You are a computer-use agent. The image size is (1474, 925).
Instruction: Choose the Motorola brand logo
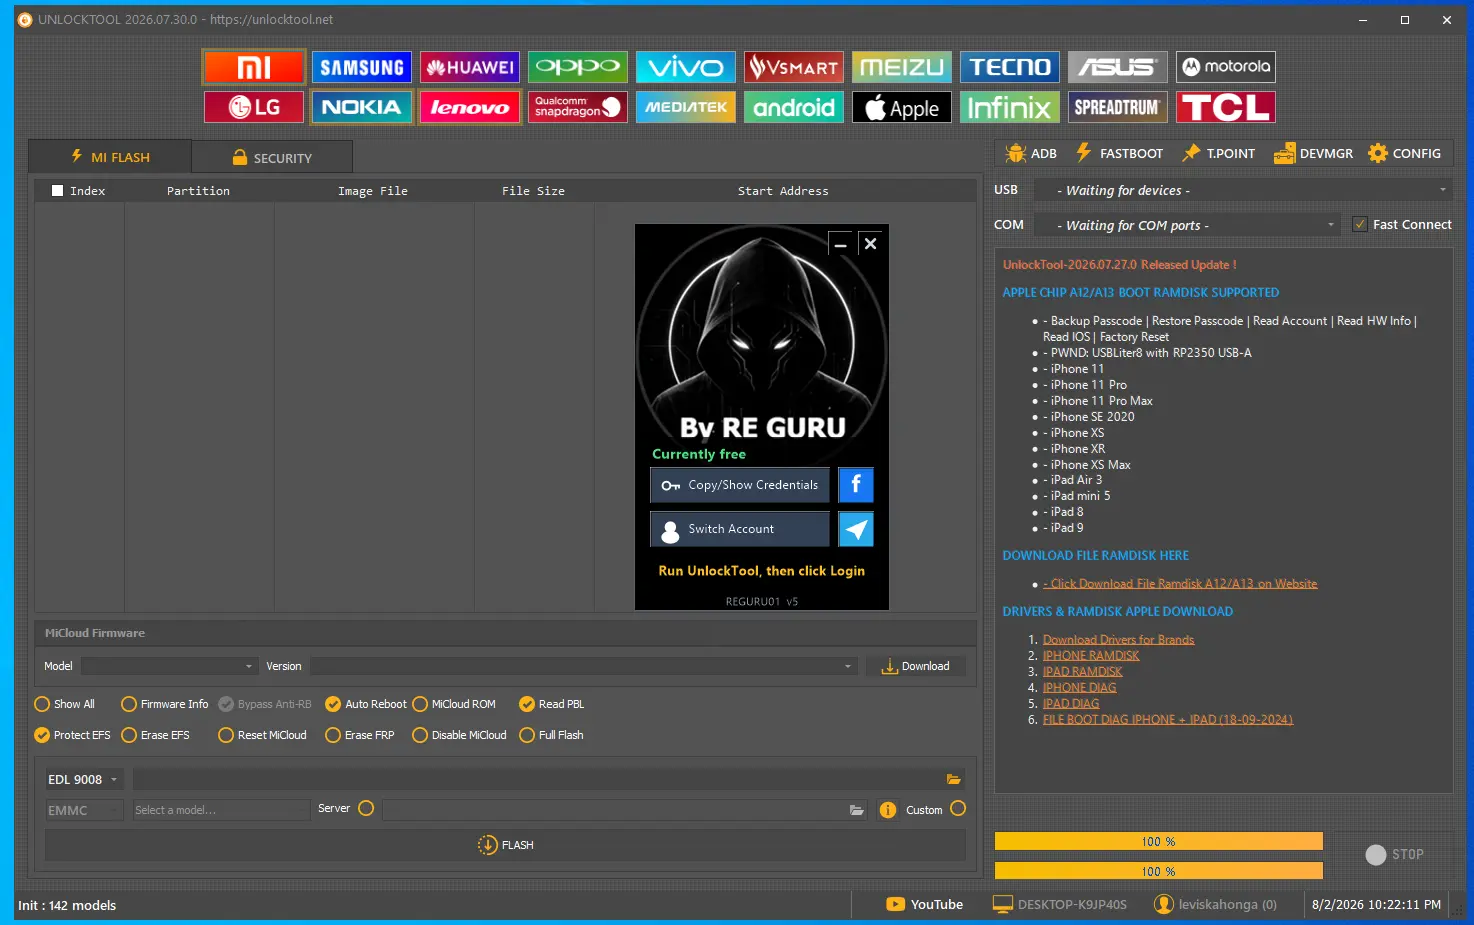click(x=1226, y=67)
